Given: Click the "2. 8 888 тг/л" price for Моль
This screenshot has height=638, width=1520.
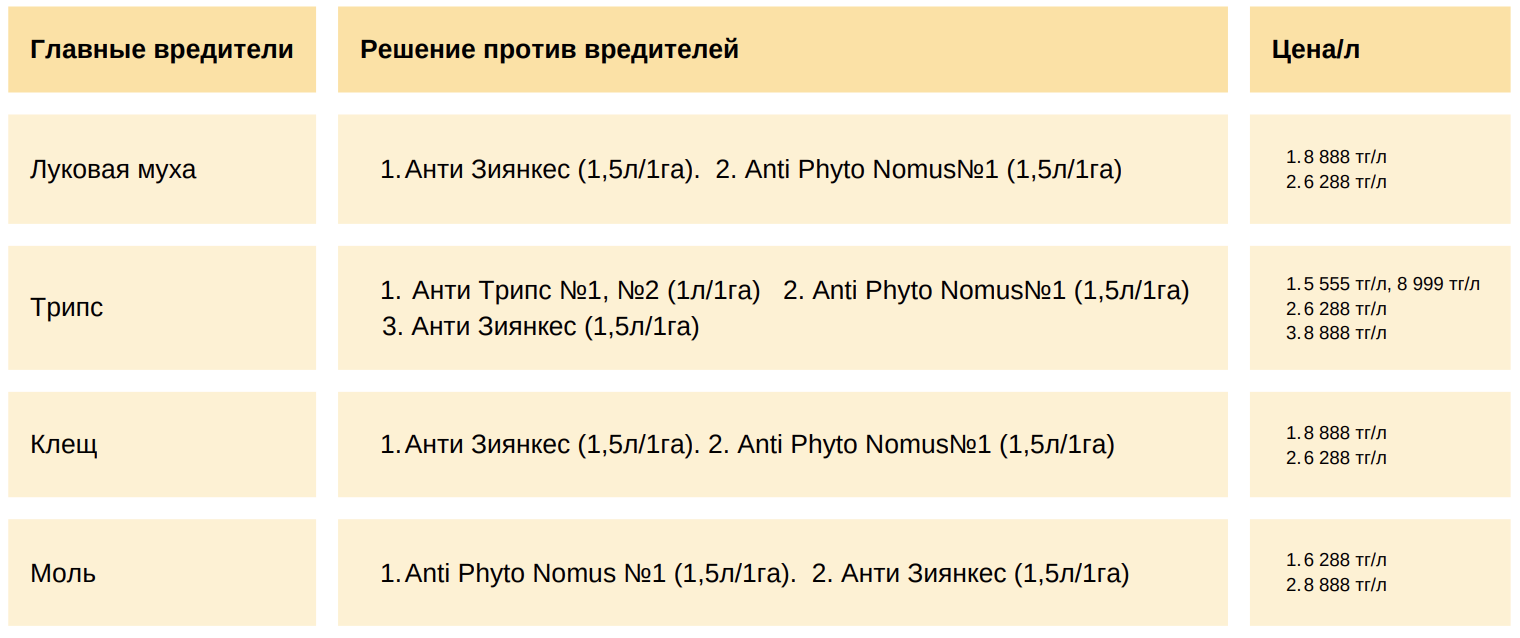Looking at the screenshot, I should [x=1337, y=585].
